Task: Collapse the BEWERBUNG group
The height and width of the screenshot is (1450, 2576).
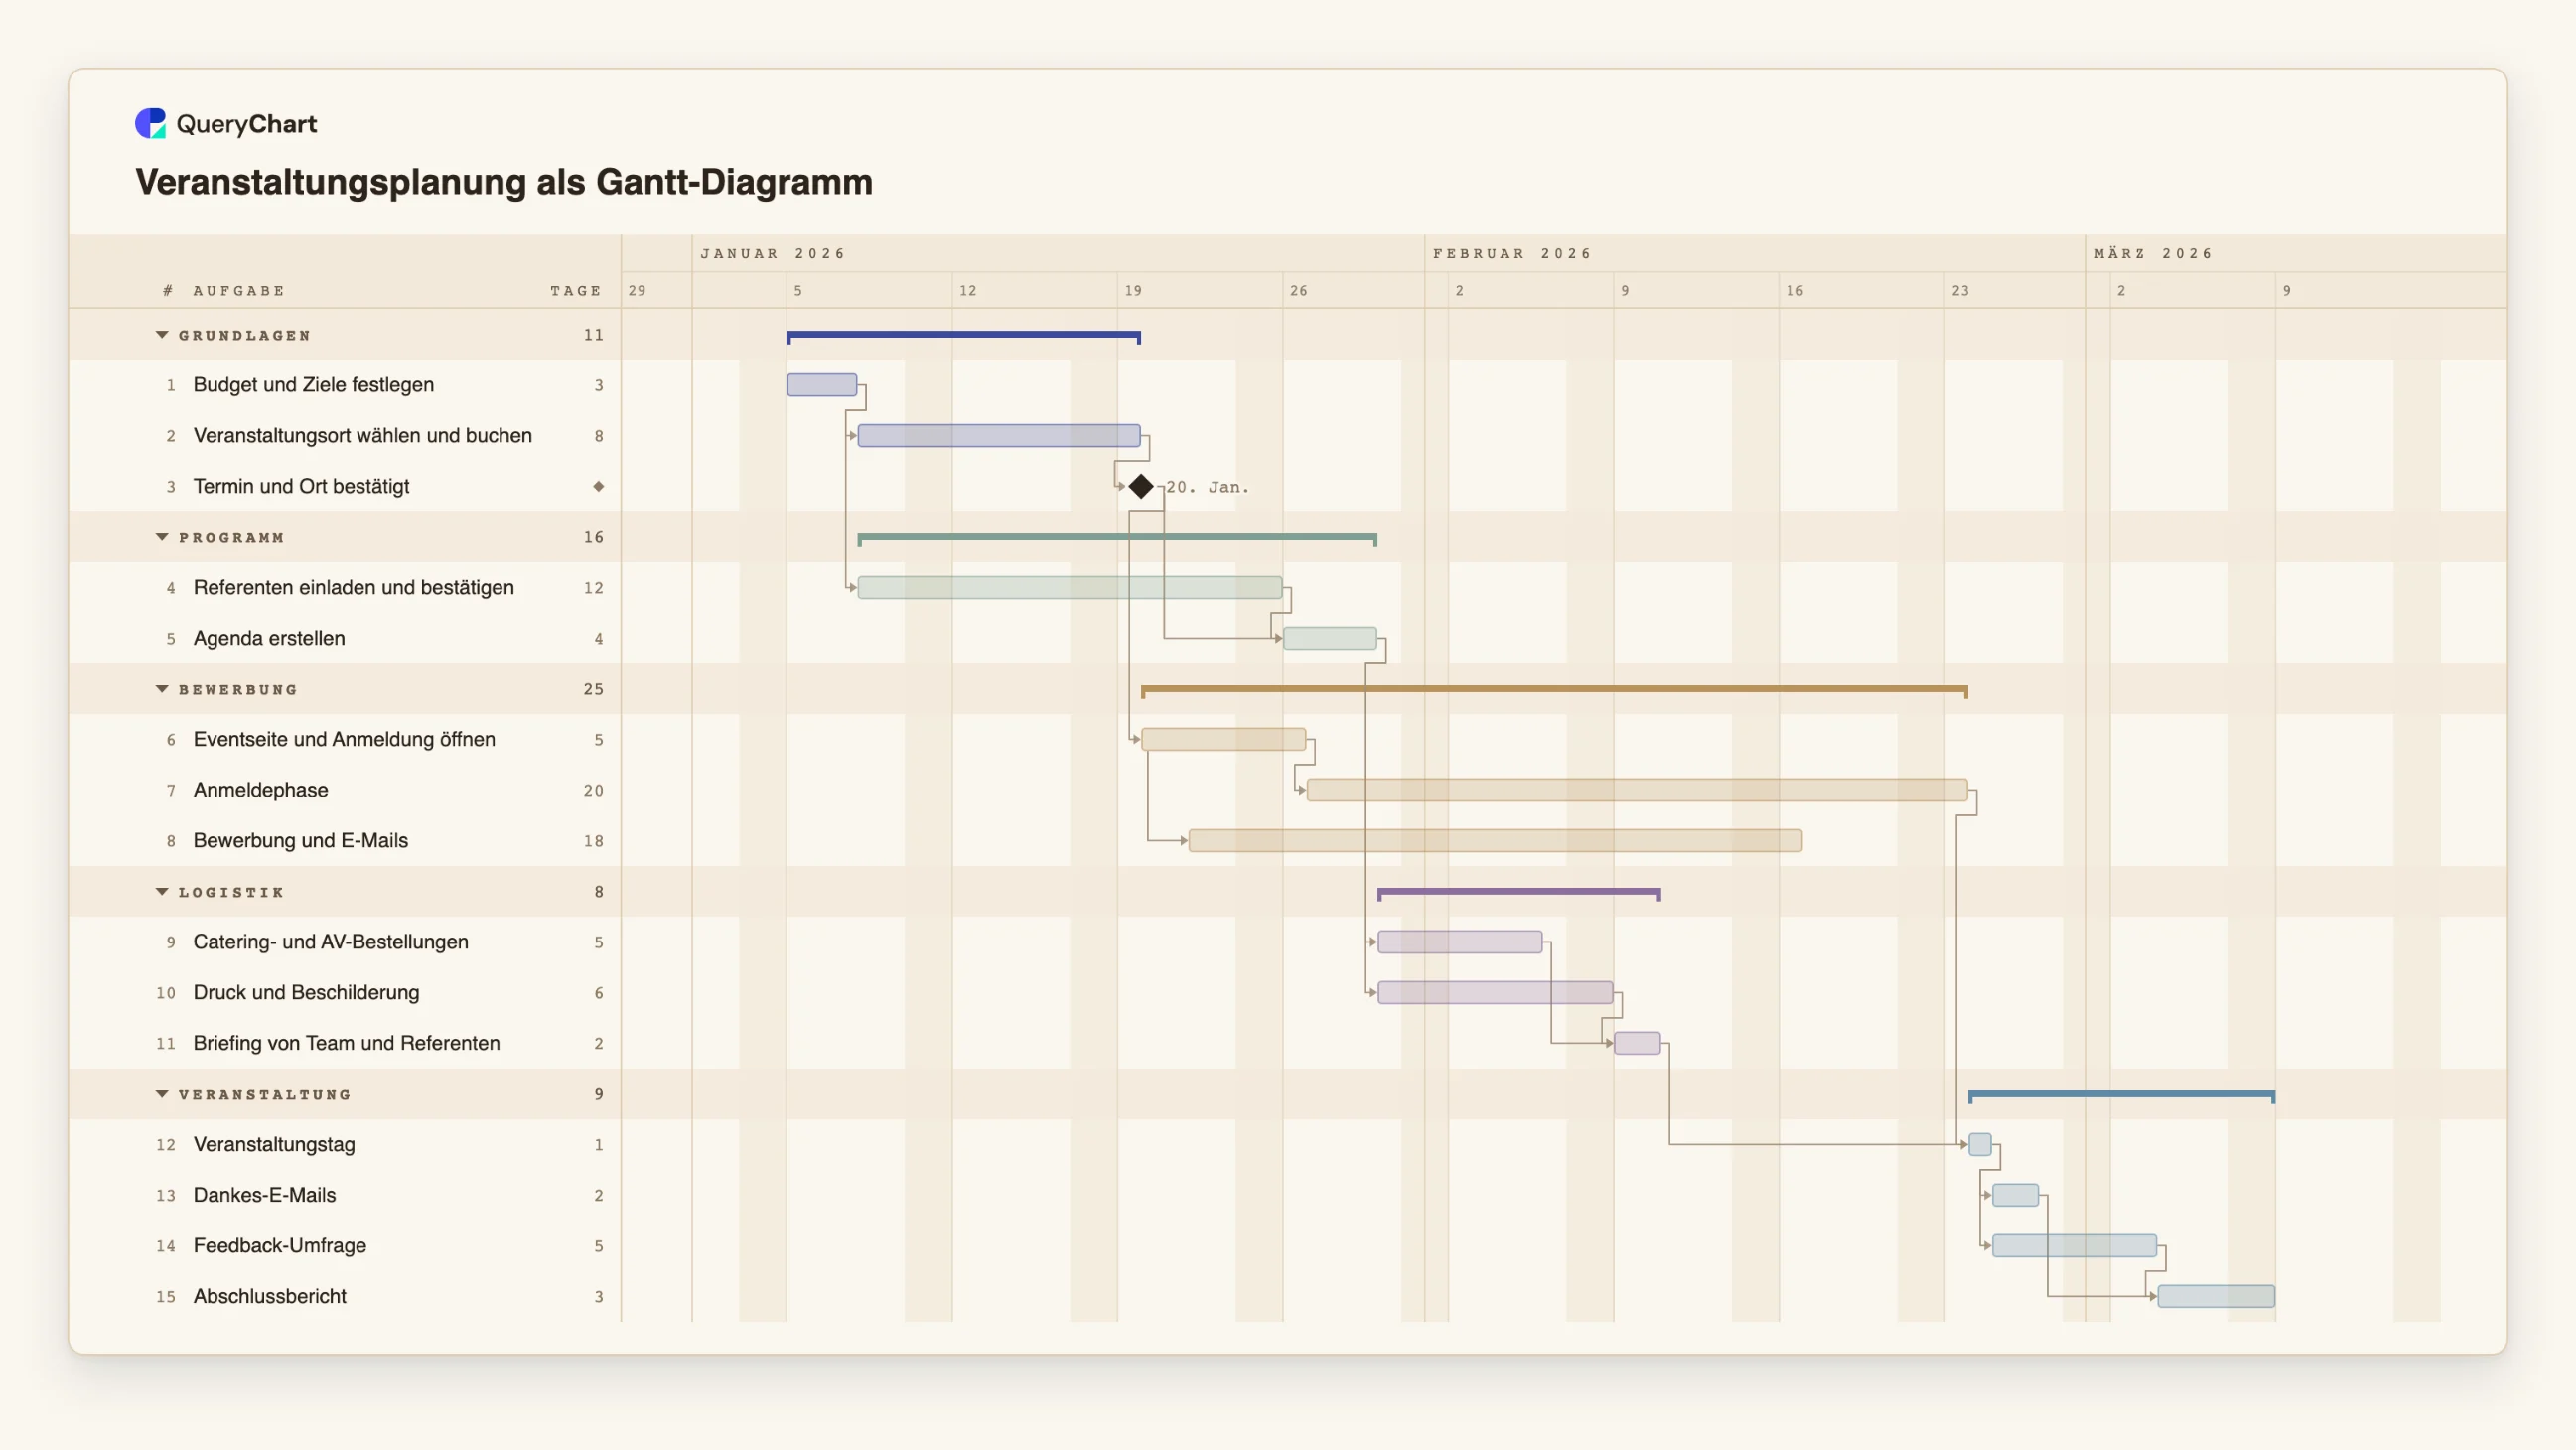Action: pos(162,689)
